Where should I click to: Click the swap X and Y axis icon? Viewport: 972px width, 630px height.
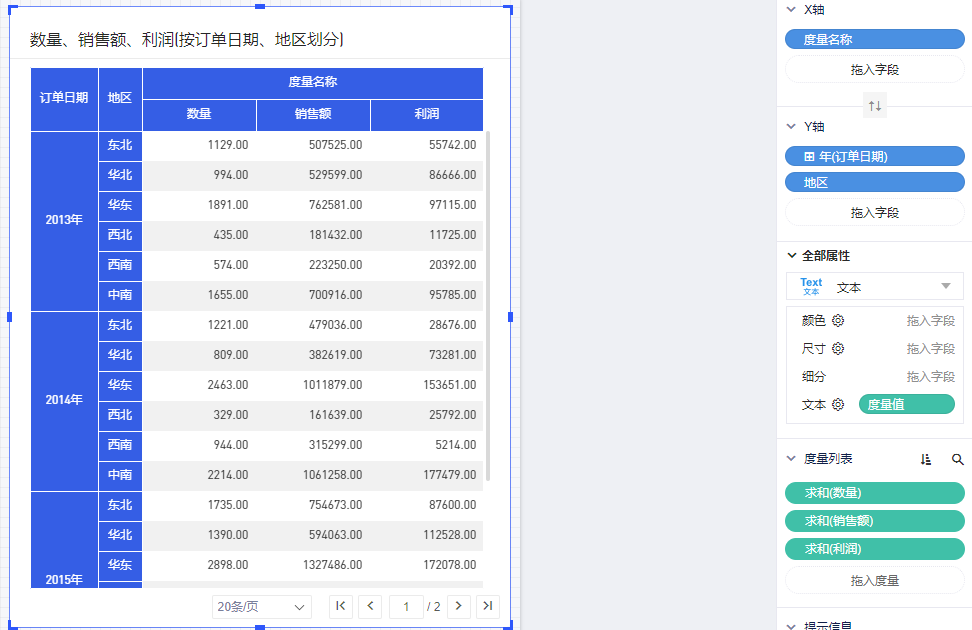[875, 106]
